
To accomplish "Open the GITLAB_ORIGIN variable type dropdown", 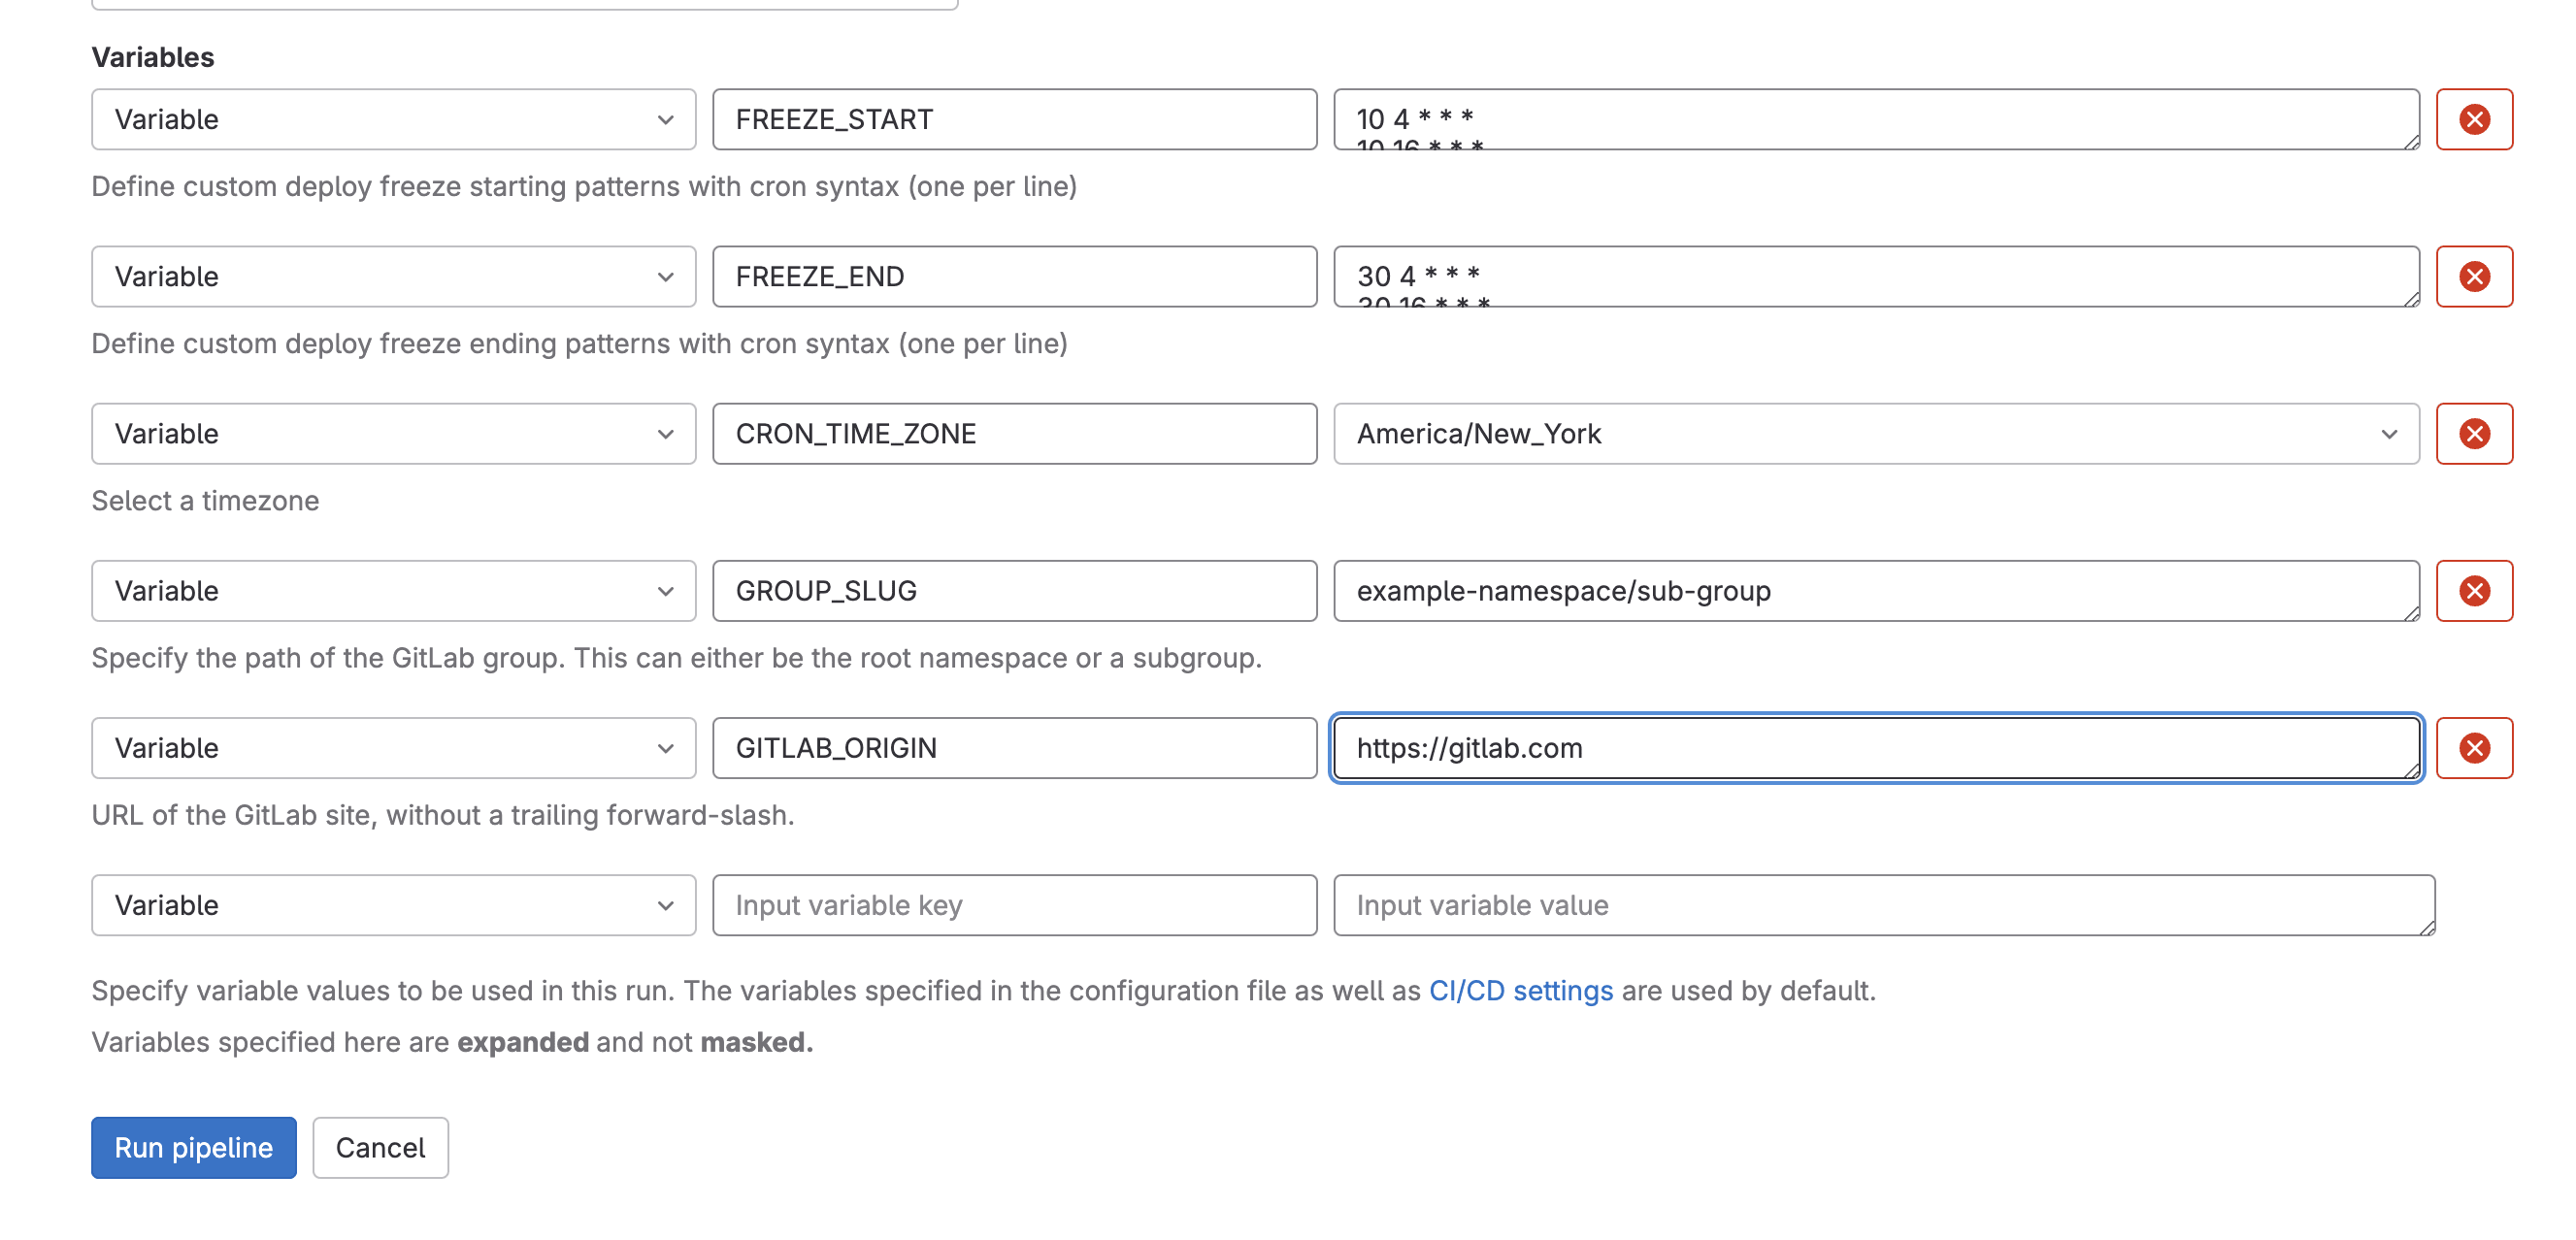I will (x=668, y=747).
